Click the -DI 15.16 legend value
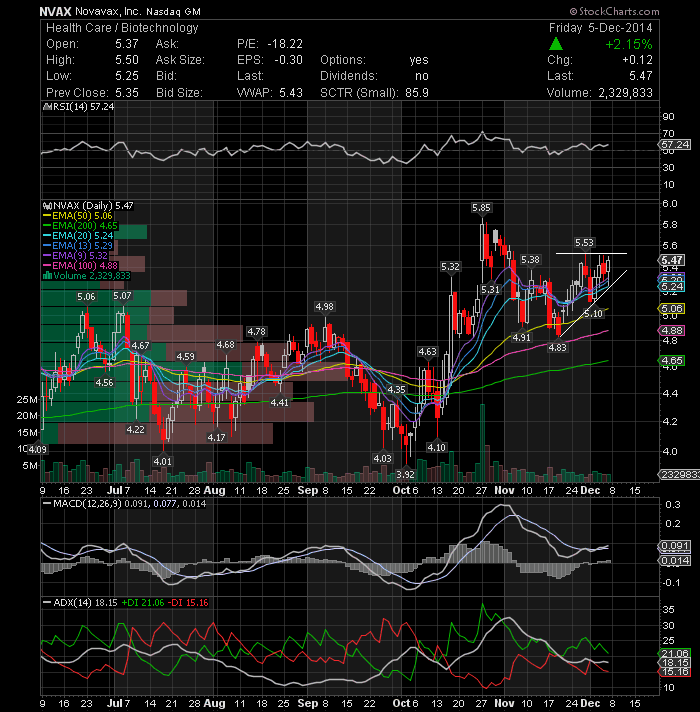This screenshot has width=700, height=712. point(188,603)
